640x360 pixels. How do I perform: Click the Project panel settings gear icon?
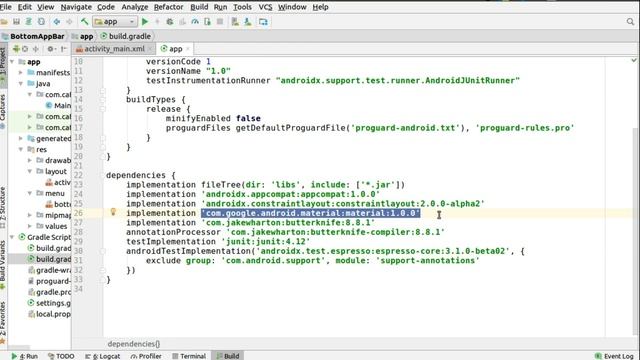click(x=51, y=49)
